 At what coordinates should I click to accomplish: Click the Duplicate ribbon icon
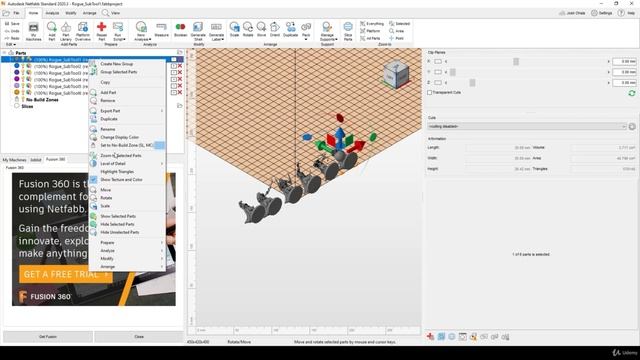pyautogui.click(x=291, y=29)
